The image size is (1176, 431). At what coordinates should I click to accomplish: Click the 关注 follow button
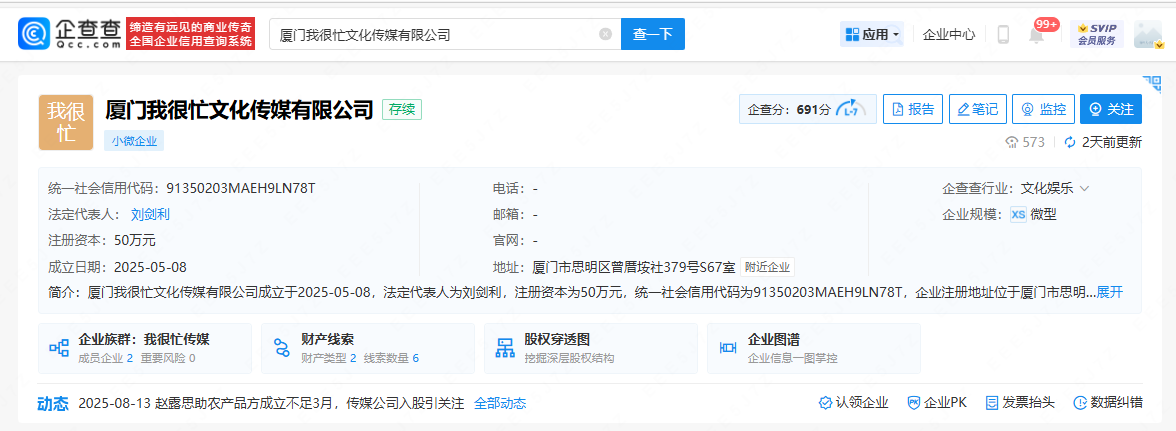pyautogui.click(x=1111, y=109)
